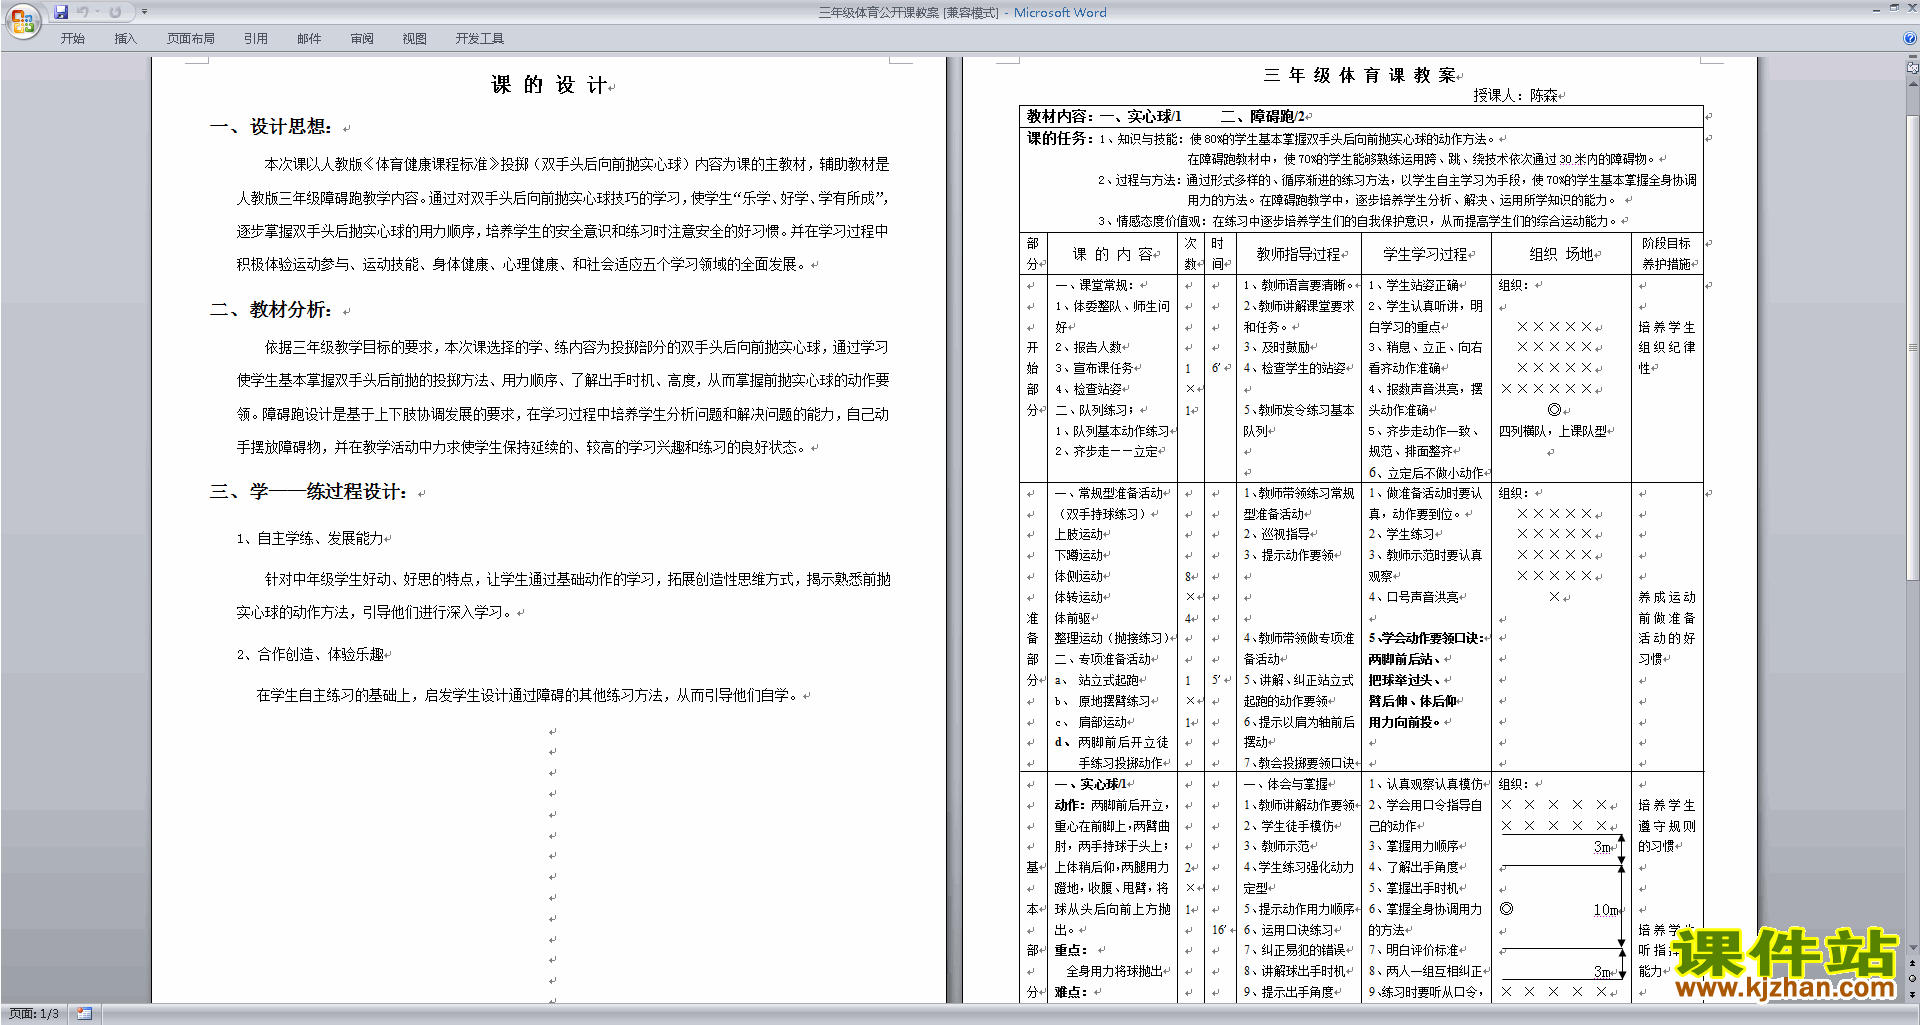Viewport: 1920px width, 1025px height.
Task: Click the bold text 重点:
Action: point(1071,950)
